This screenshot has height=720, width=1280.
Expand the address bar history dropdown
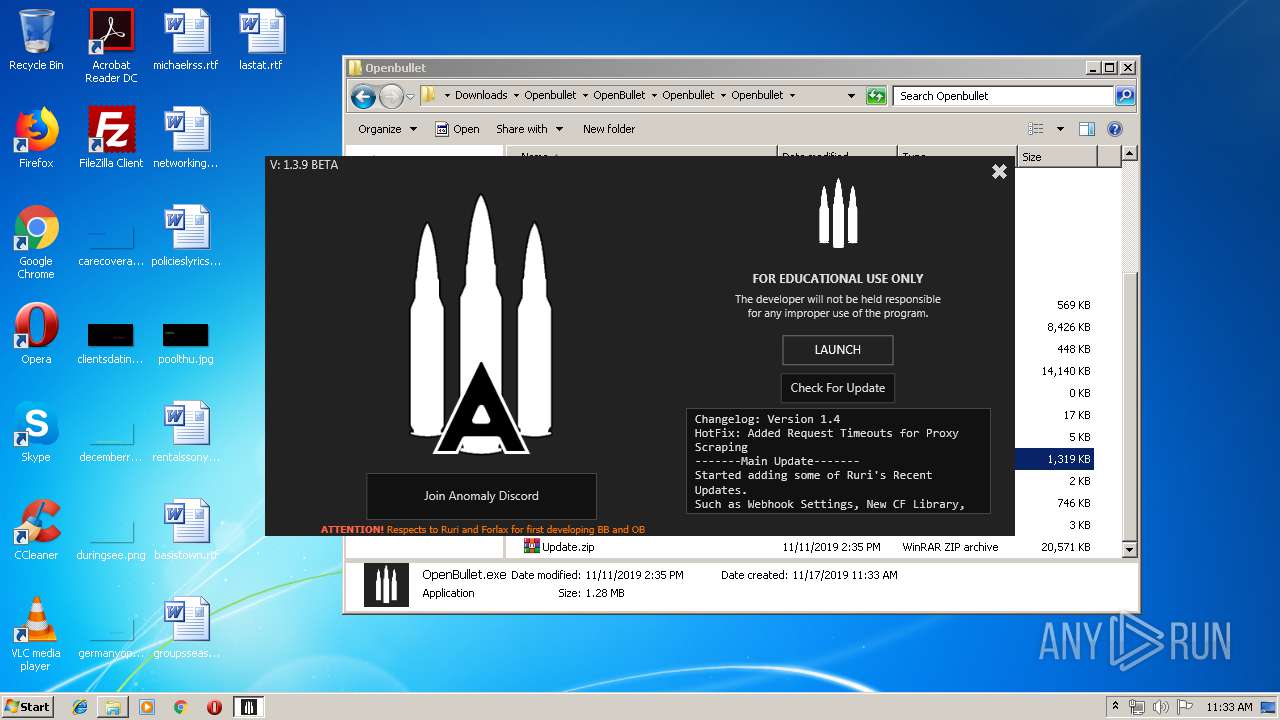click(x=851, y=96)
